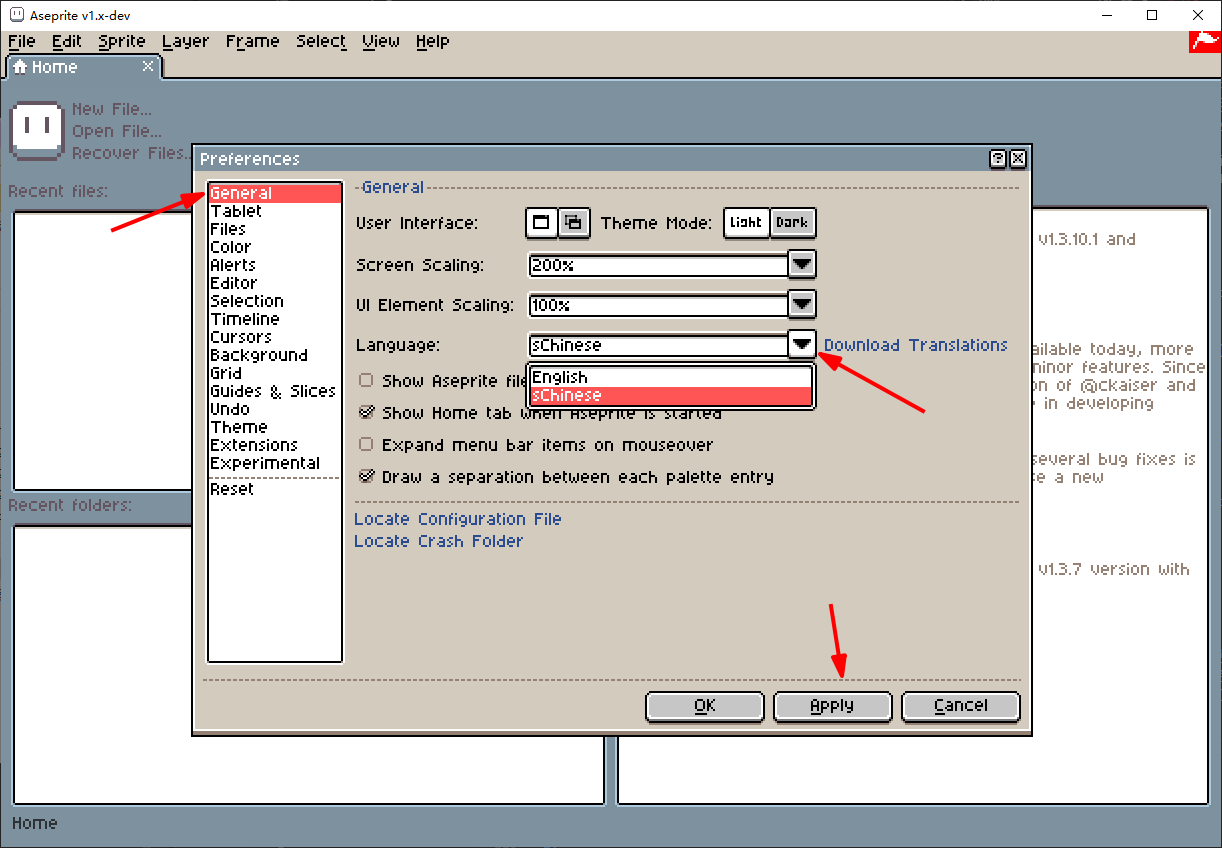Image resolution: width=1222 pixels, height=848 pixels.
Task: Select Color in preferences sidebar
Action: (275, 247)
